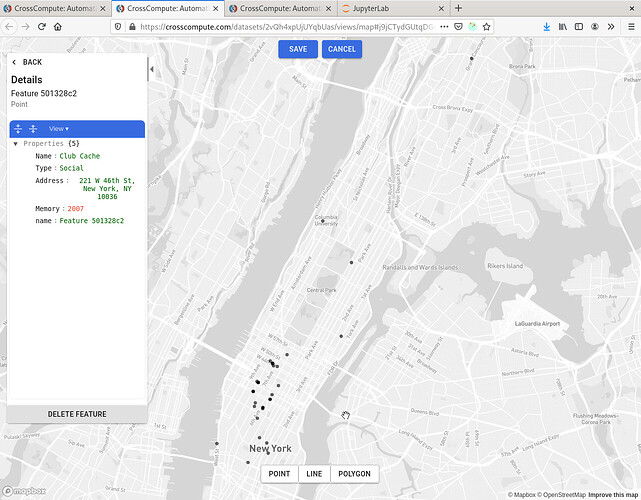Open the page actions ellipsis menu
This screenshot has width=641, height=500.
[x=444, y=27]
